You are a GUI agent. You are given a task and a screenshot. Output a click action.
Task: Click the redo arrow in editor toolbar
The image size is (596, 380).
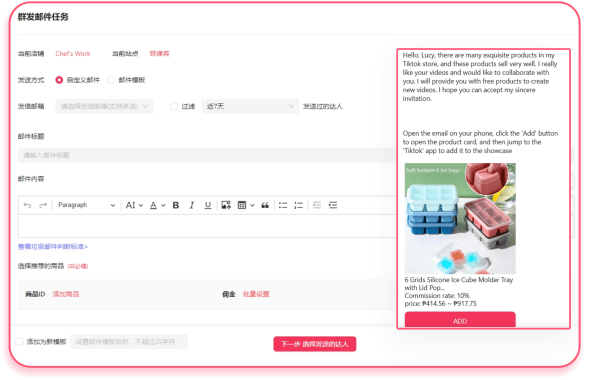tap(43, 205)
